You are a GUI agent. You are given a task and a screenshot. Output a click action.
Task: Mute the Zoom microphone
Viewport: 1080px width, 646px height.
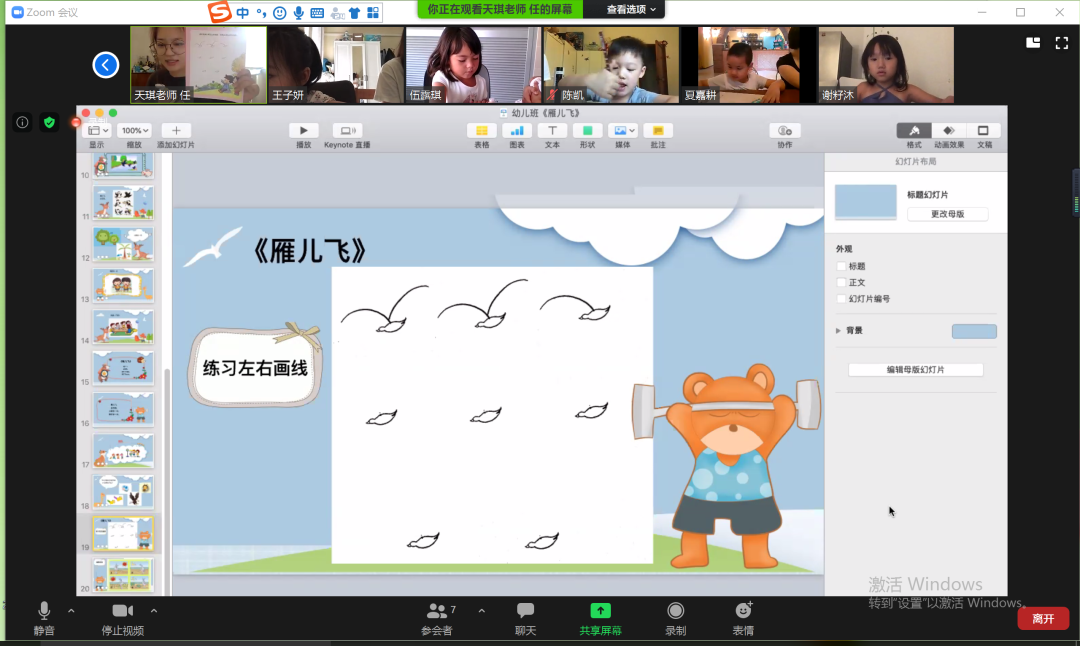click(44, 618)
